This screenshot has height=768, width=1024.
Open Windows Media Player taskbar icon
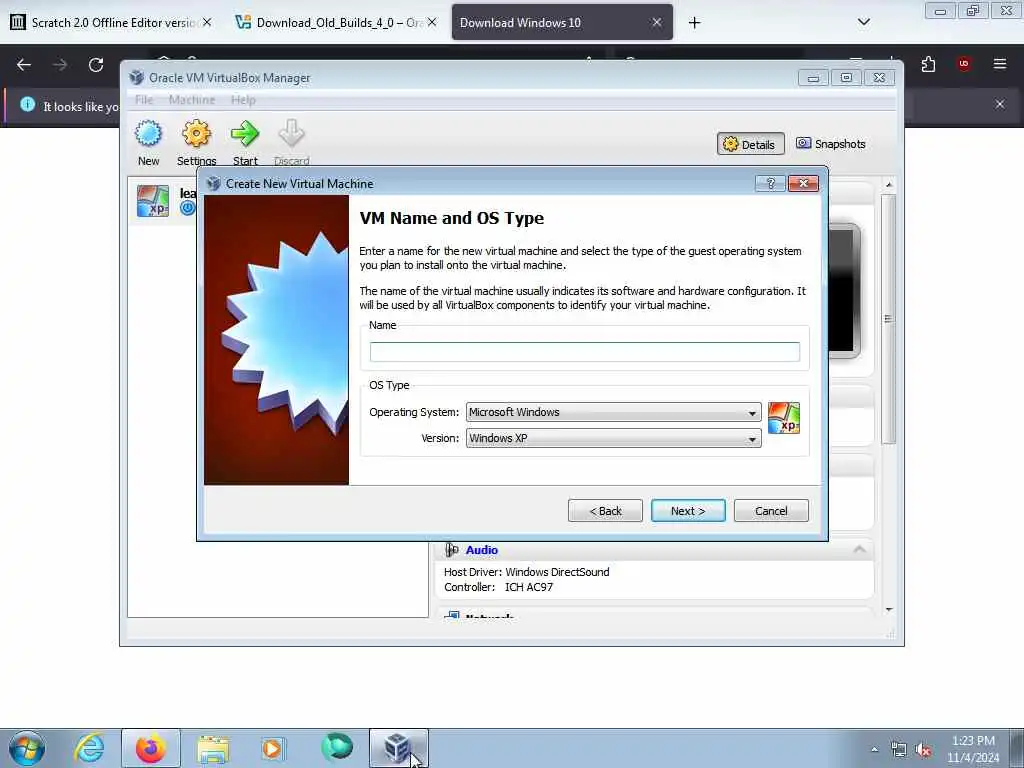(273, 748)
